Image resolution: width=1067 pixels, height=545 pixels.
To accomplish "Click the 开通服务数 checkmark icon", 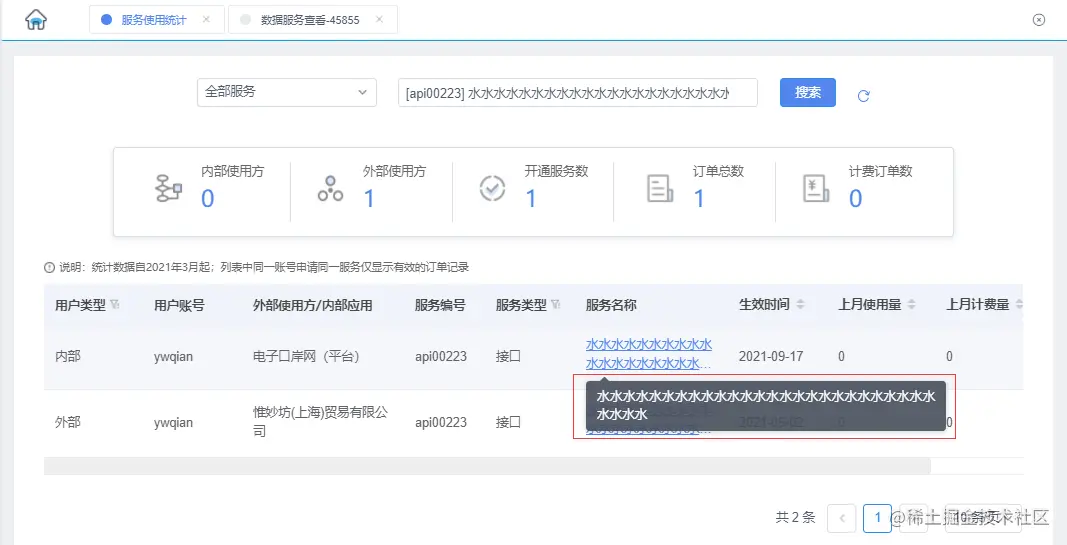I will 492,188.
